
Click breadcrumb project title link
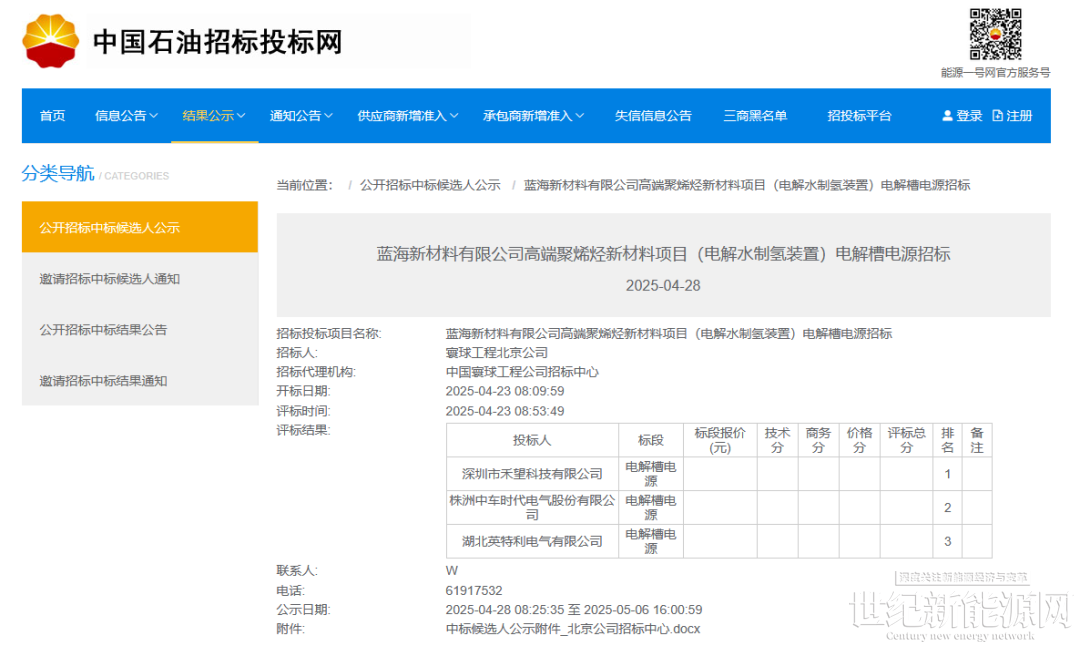(x=747, y=185)
